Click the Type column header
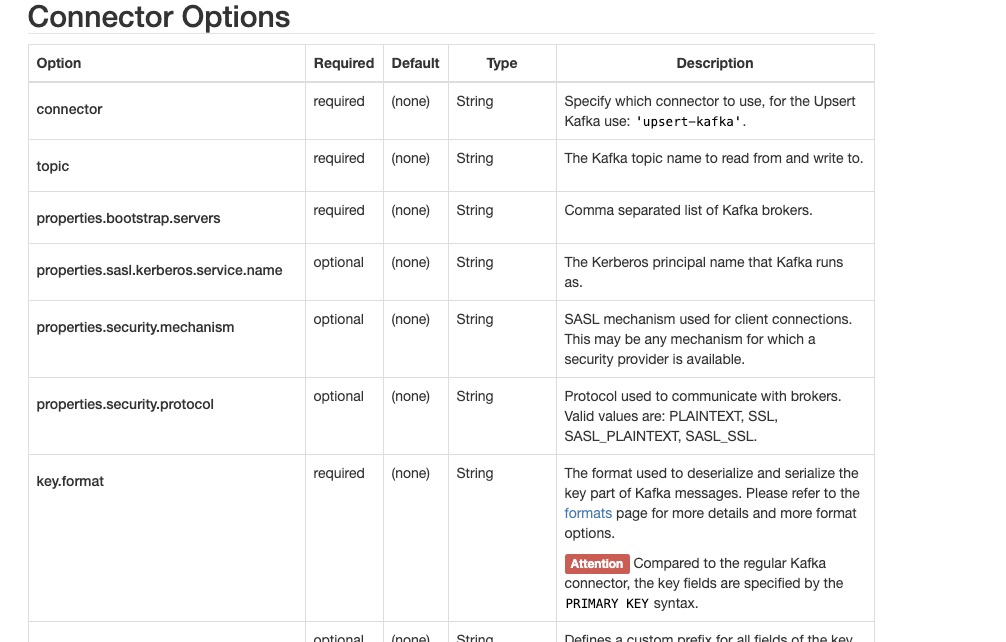1006x642 pixels. pyautogui.click(x=502, y=63)
